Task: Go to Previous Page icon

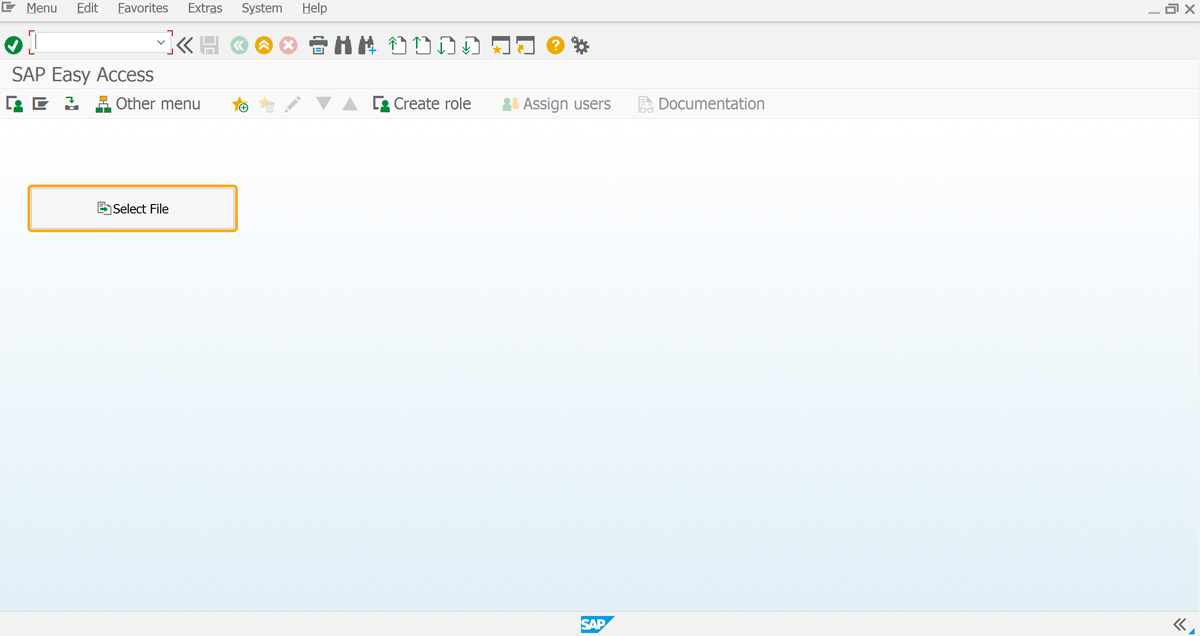Action: pyautogui.click(x=422, y=45)
